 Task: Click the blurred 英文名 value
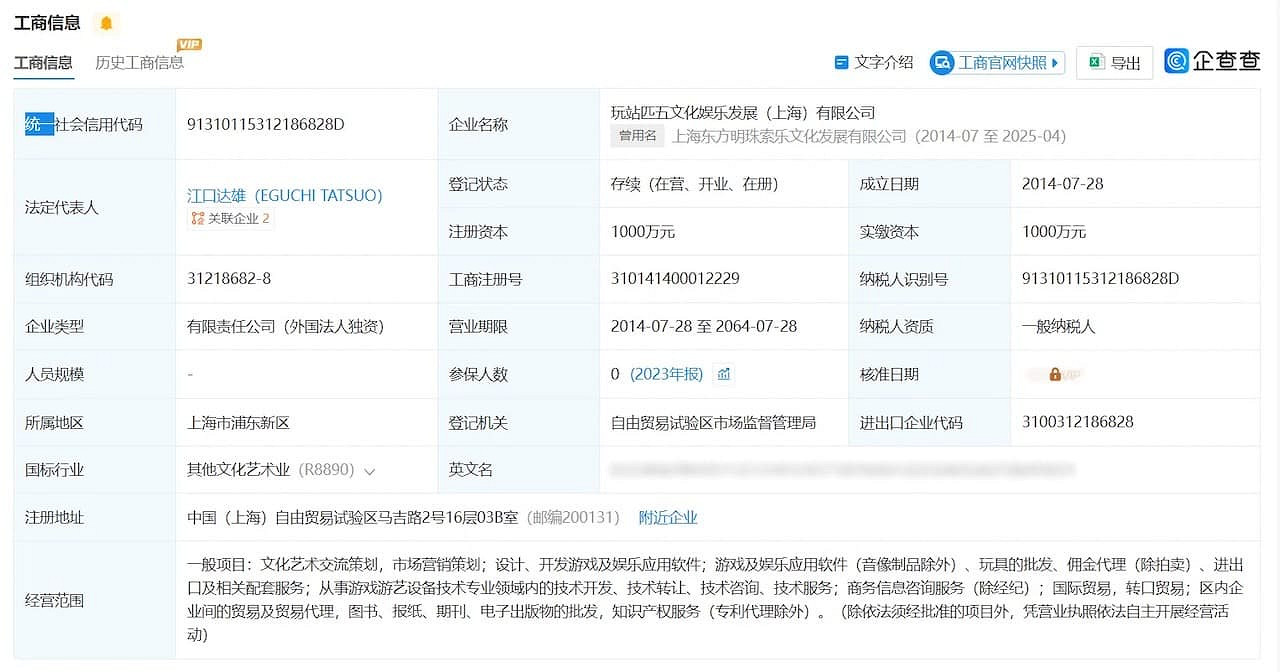point(842,469)
